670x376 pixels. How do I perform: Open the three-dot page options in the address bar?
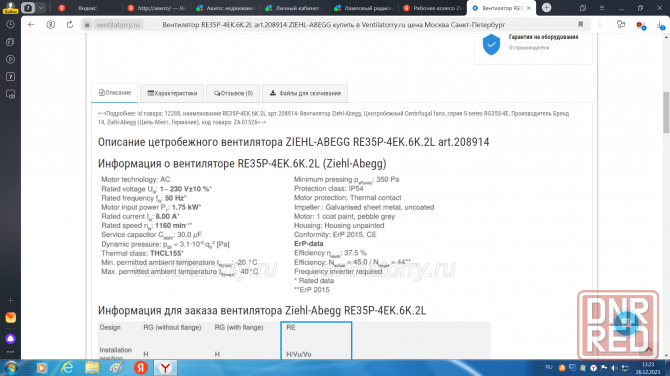point(599,25)
